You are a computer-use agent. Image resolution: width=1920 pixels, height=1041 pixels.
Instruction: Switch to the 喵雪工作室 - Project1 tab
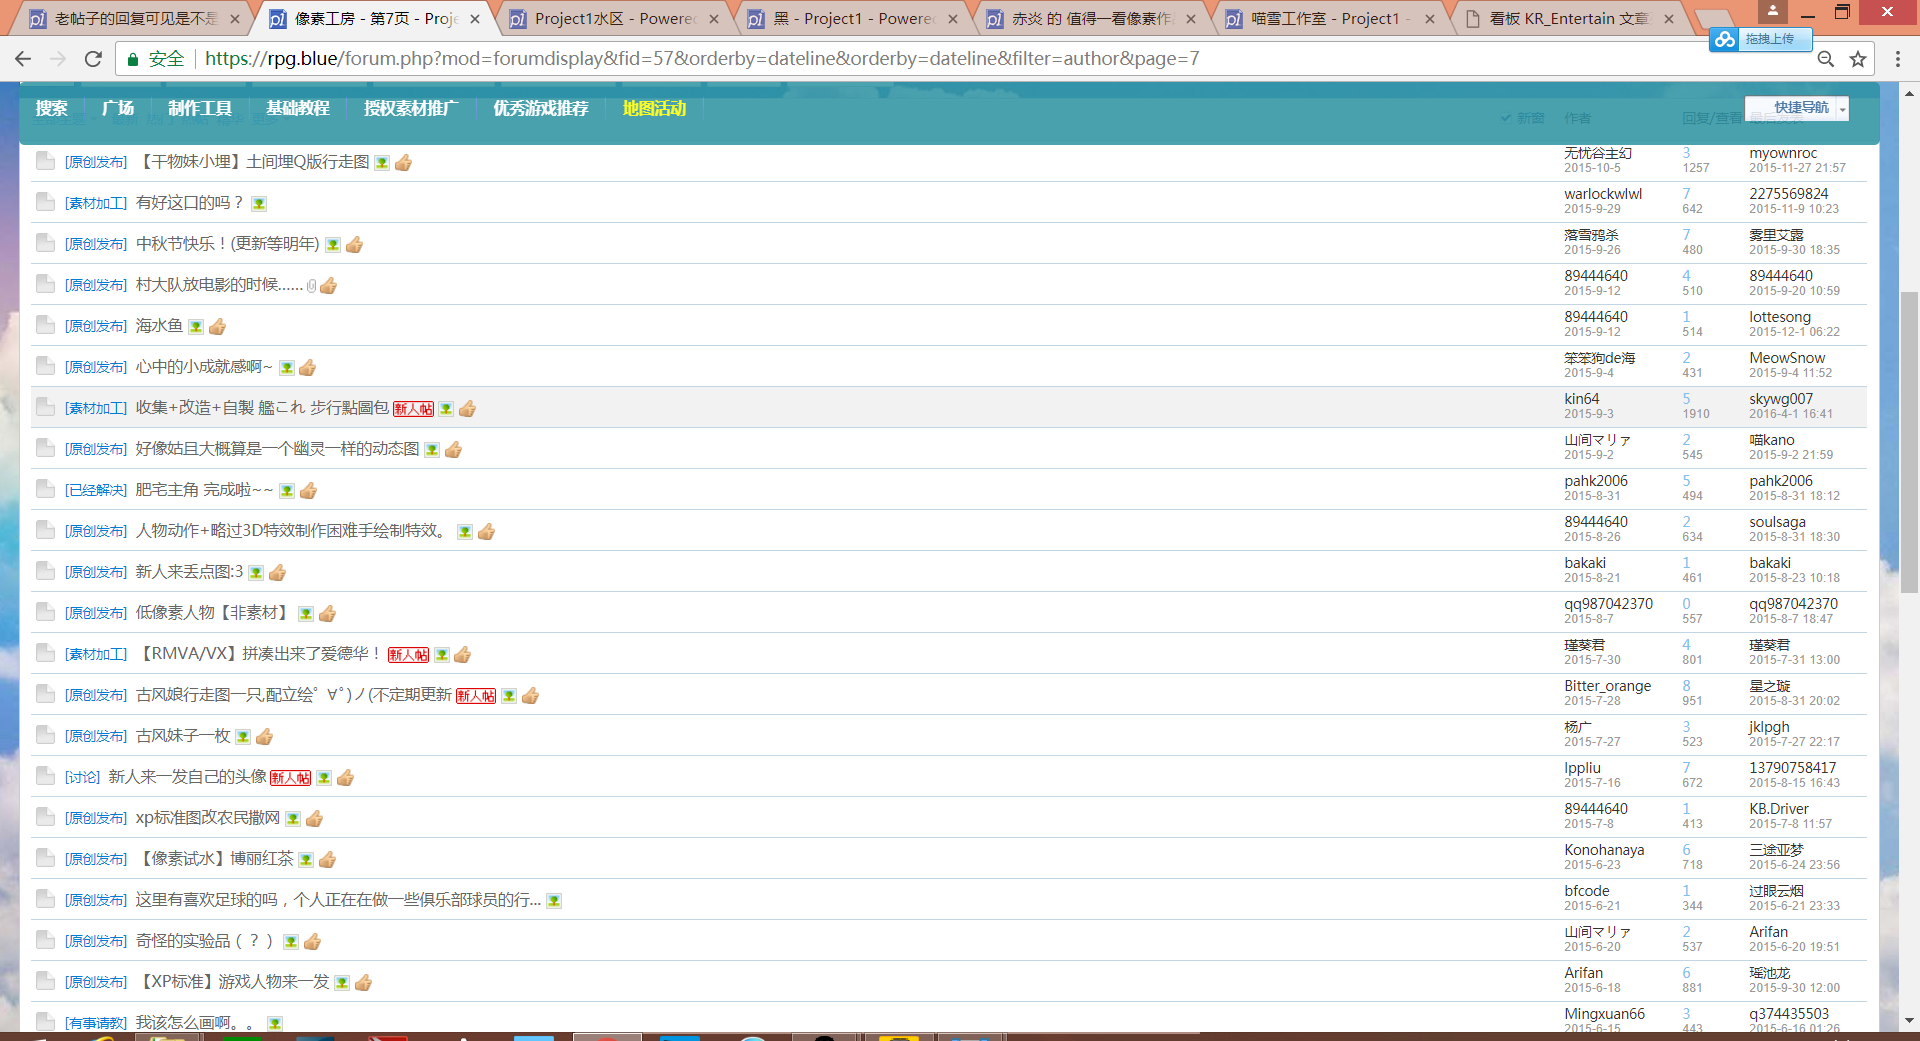tap(1330, 19)
